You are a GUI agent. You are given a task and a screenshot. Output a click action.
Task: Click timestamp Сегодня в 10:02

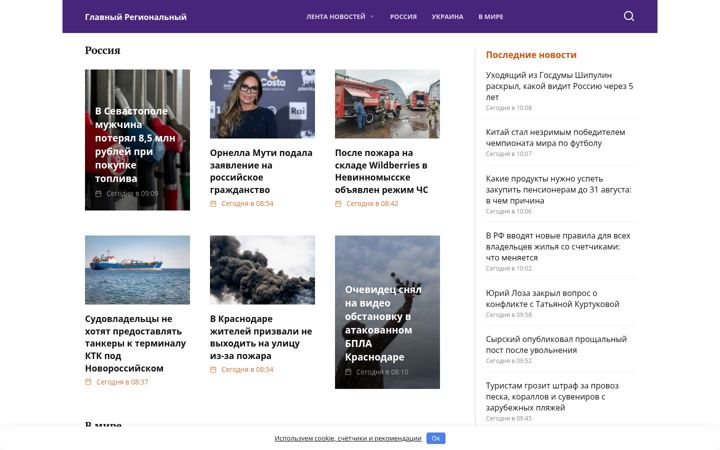(509, 269)
